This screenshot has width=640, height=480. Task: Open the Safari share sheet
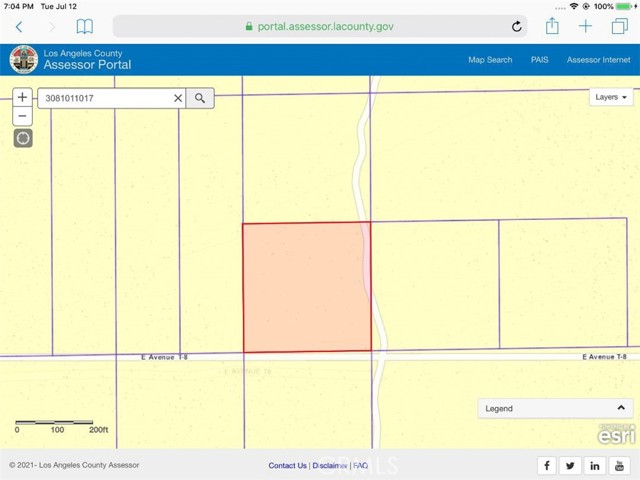[552, 26]
